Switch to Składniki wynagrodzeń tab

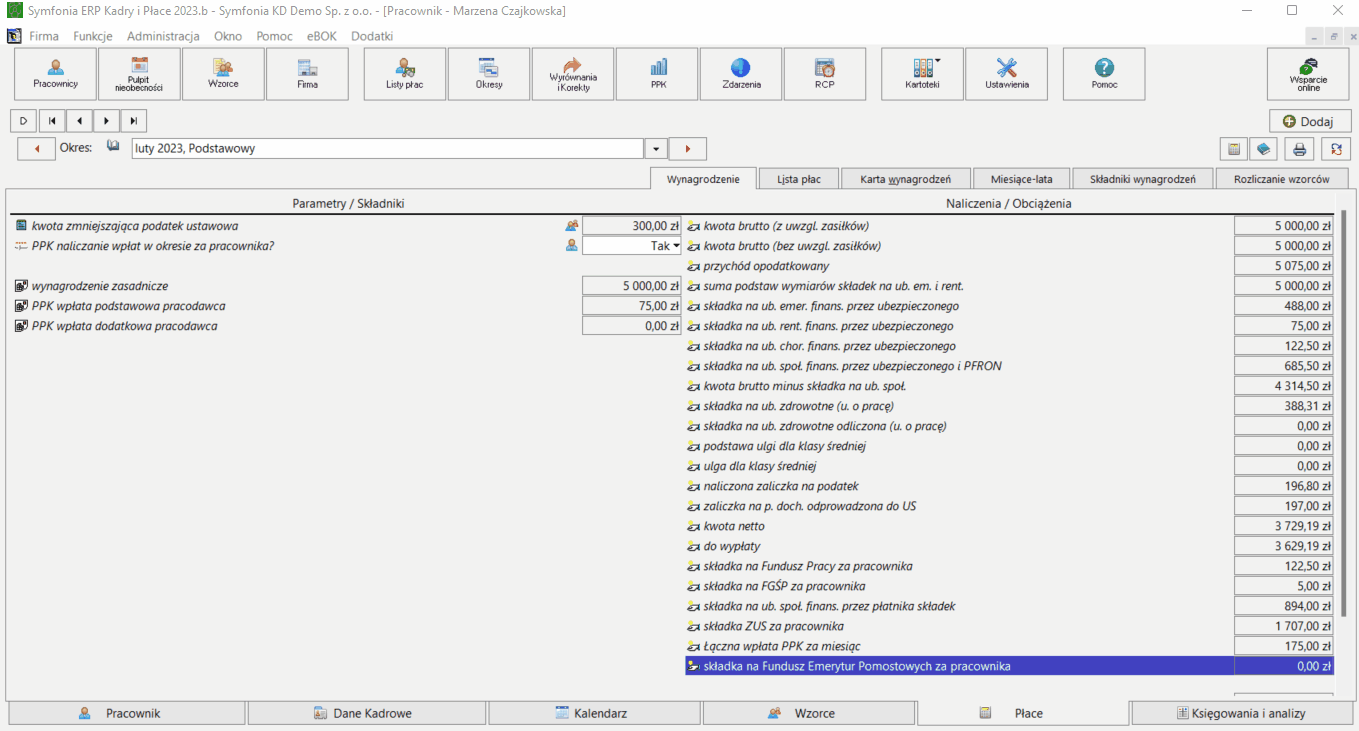click(x=1143, y=179)
